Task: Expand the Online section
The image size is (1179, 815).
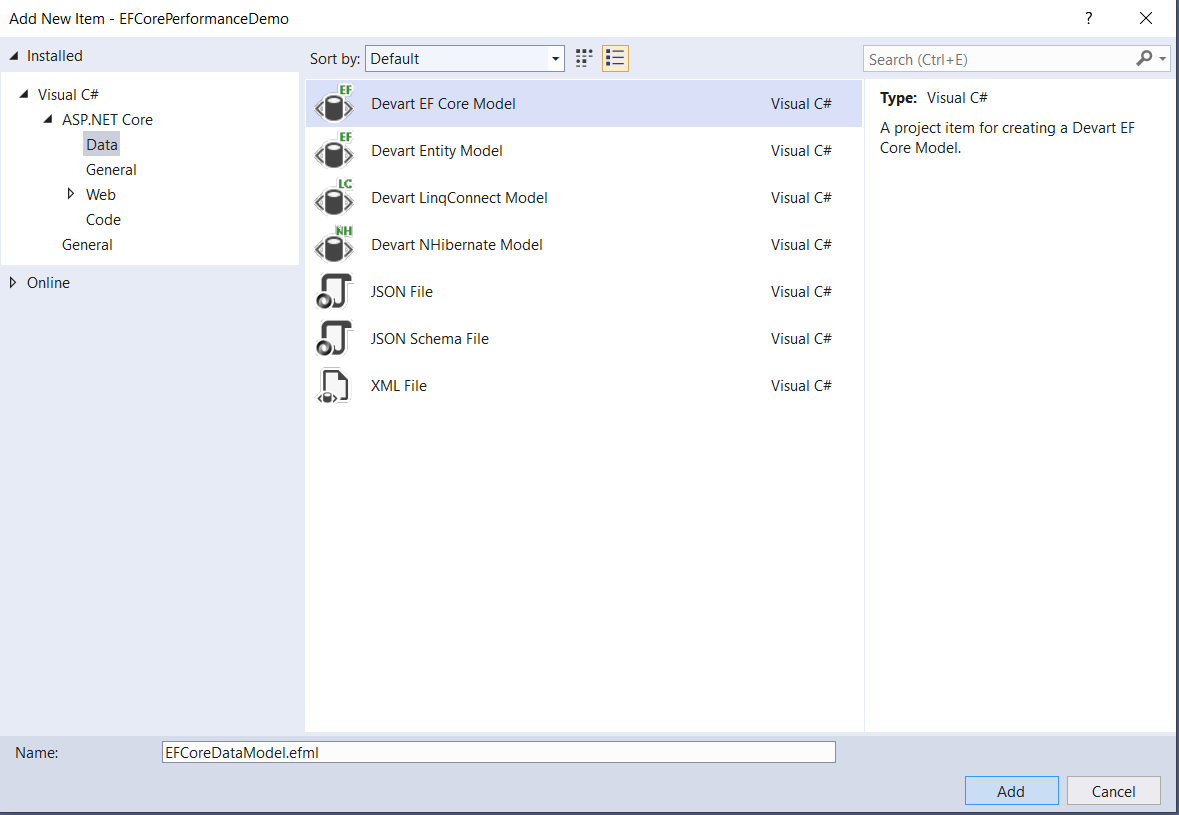Action: [13, 283]
